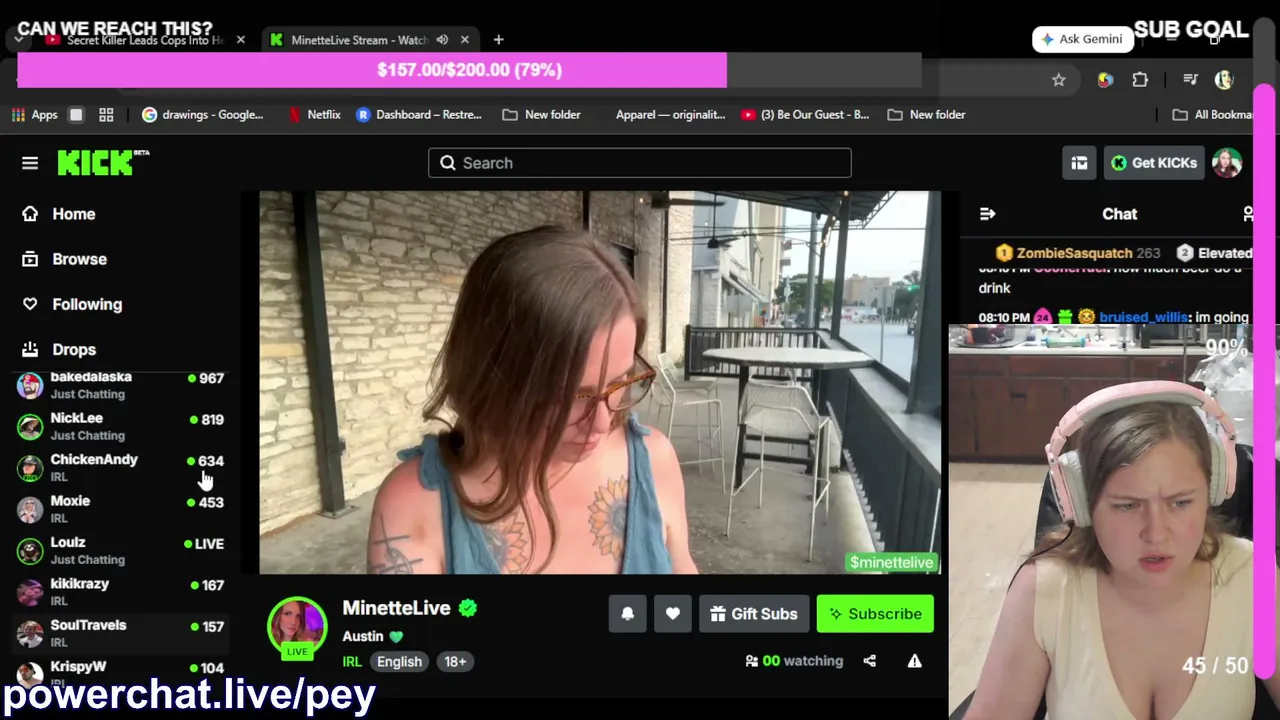Open the Kick hamburger sidebar menu
Viewport: 1280px width, 720px height.
point(30,163)
